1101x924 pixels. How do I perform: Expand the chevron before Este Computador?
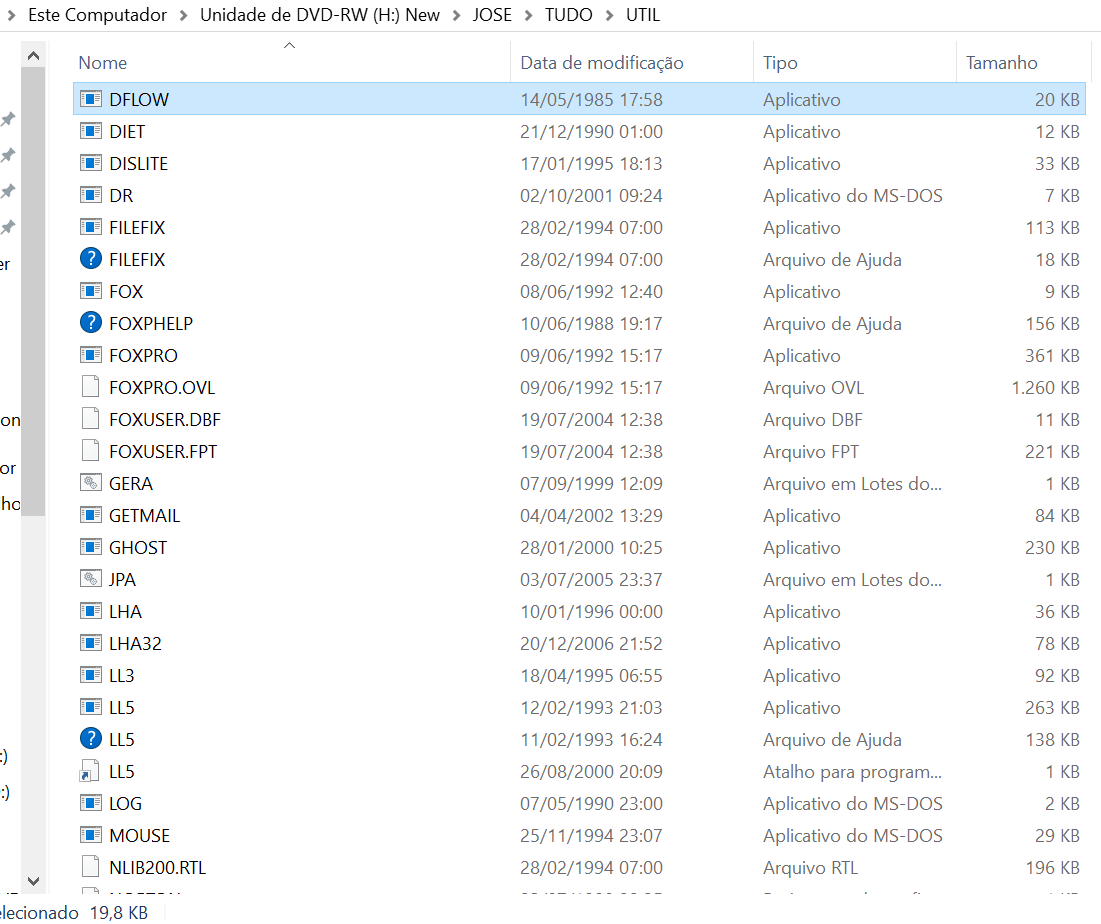point(11,15)
